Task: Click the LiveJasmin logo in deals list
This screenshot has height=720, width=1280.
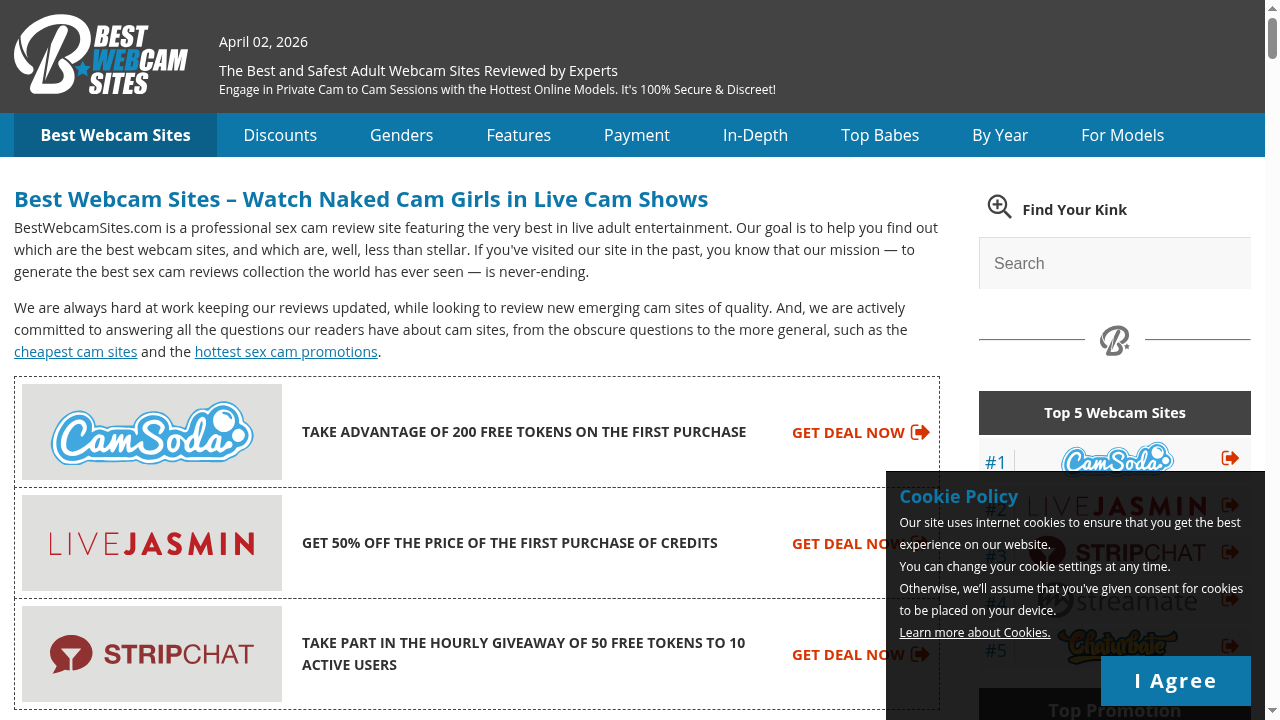Action: click(152, 543)
